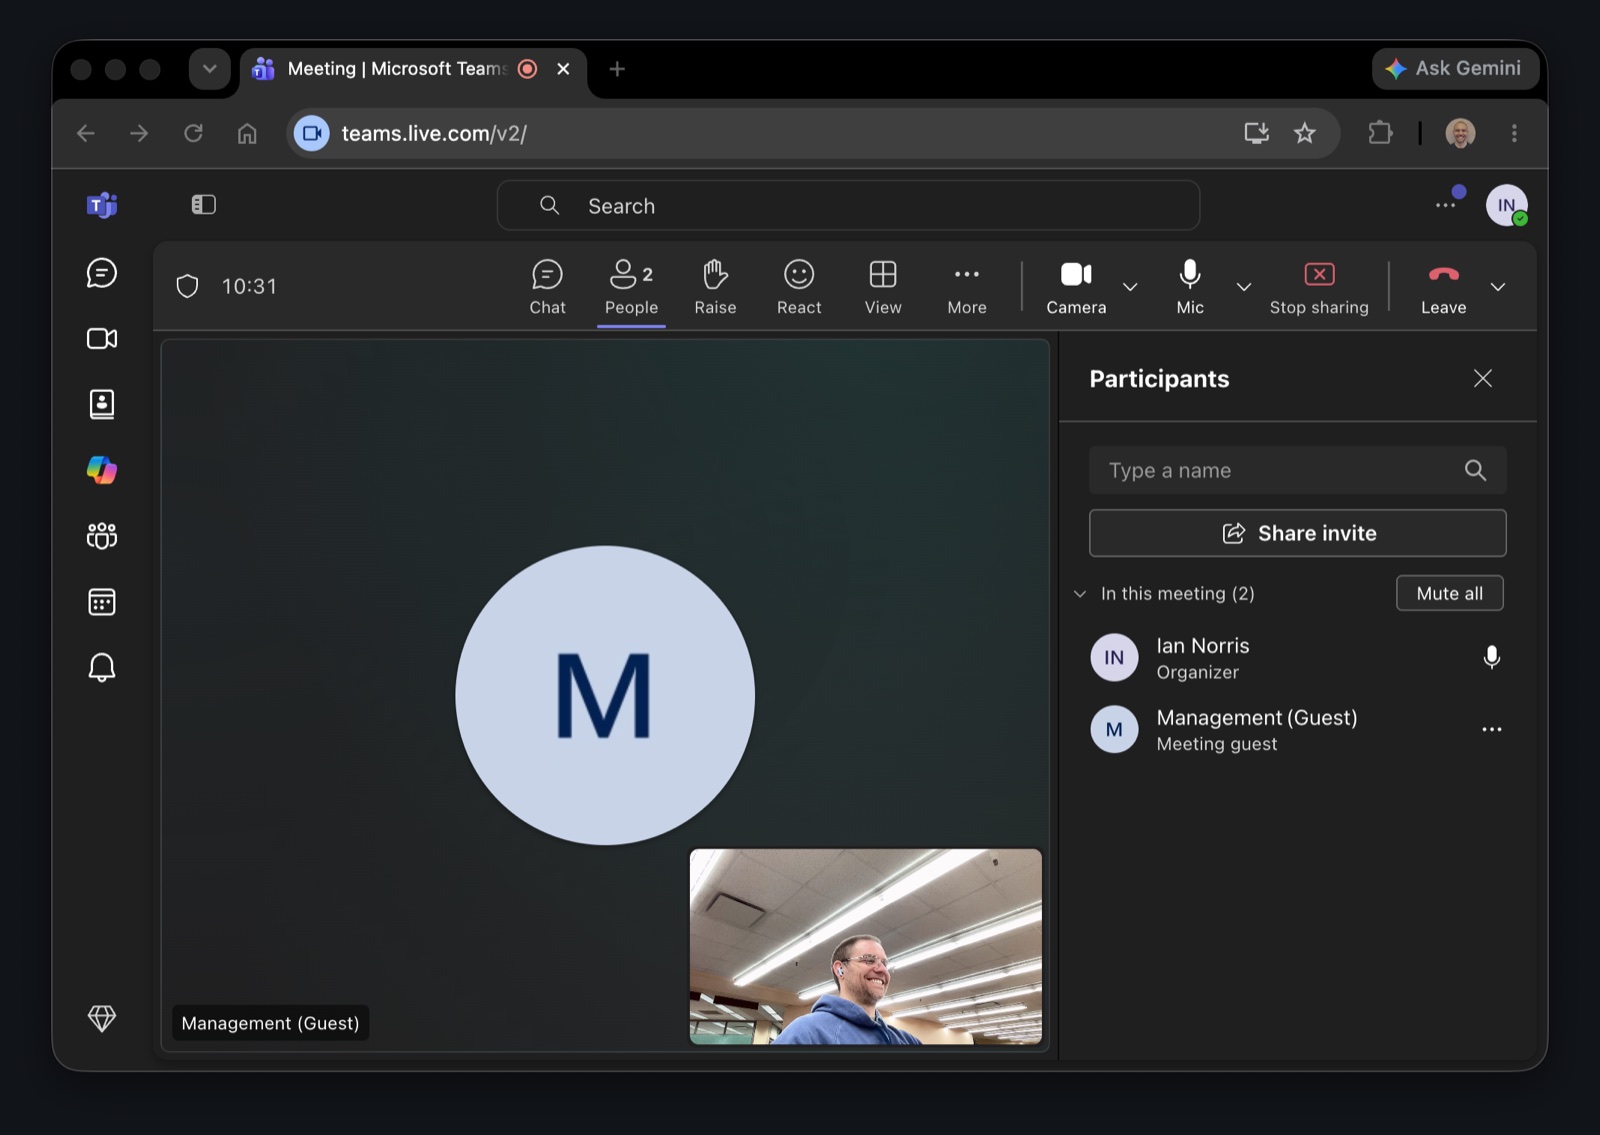The height and width of the screenshot is (1135, 1600).
Task: Open the browser tab search dropdown
Action: tap(209, 69)
